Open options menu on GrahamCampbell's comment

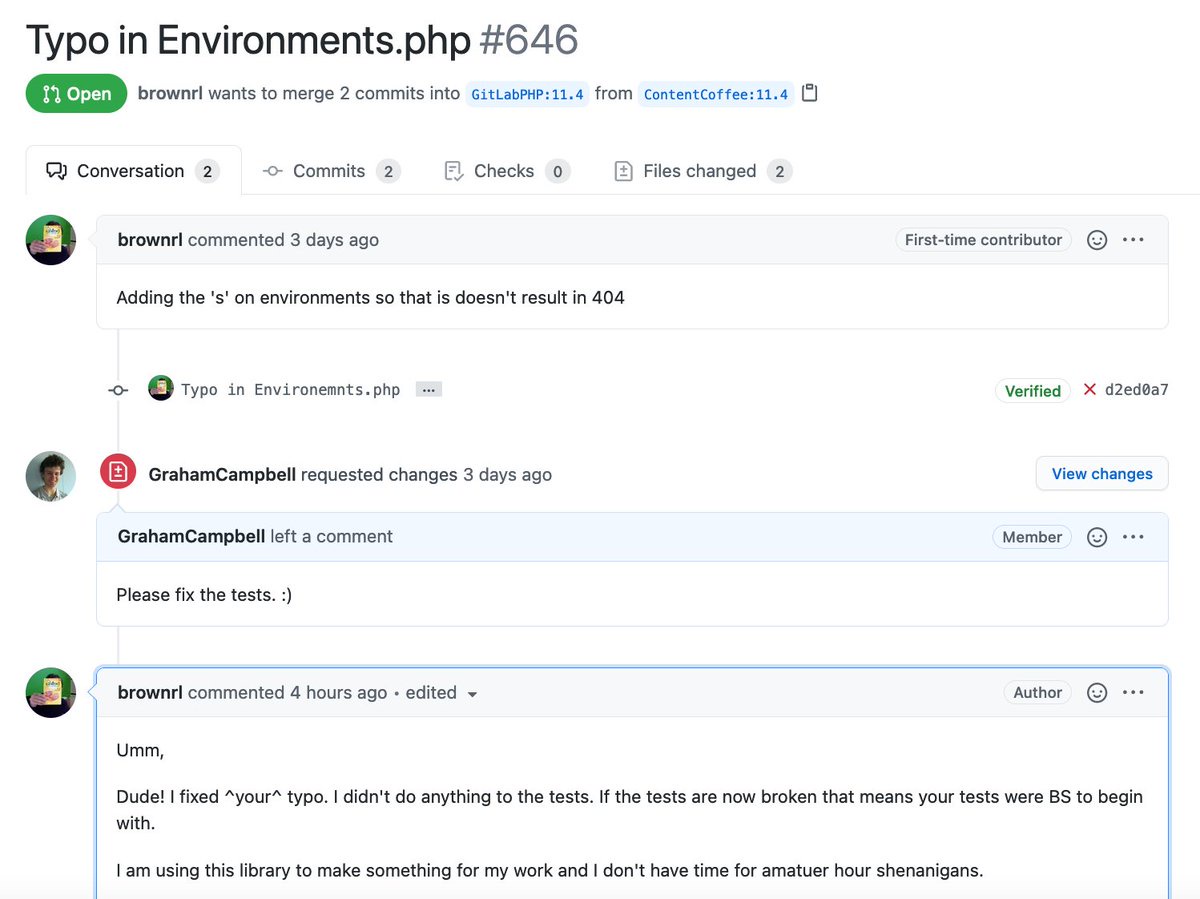pyautogui.click(x=1133, y=537)
